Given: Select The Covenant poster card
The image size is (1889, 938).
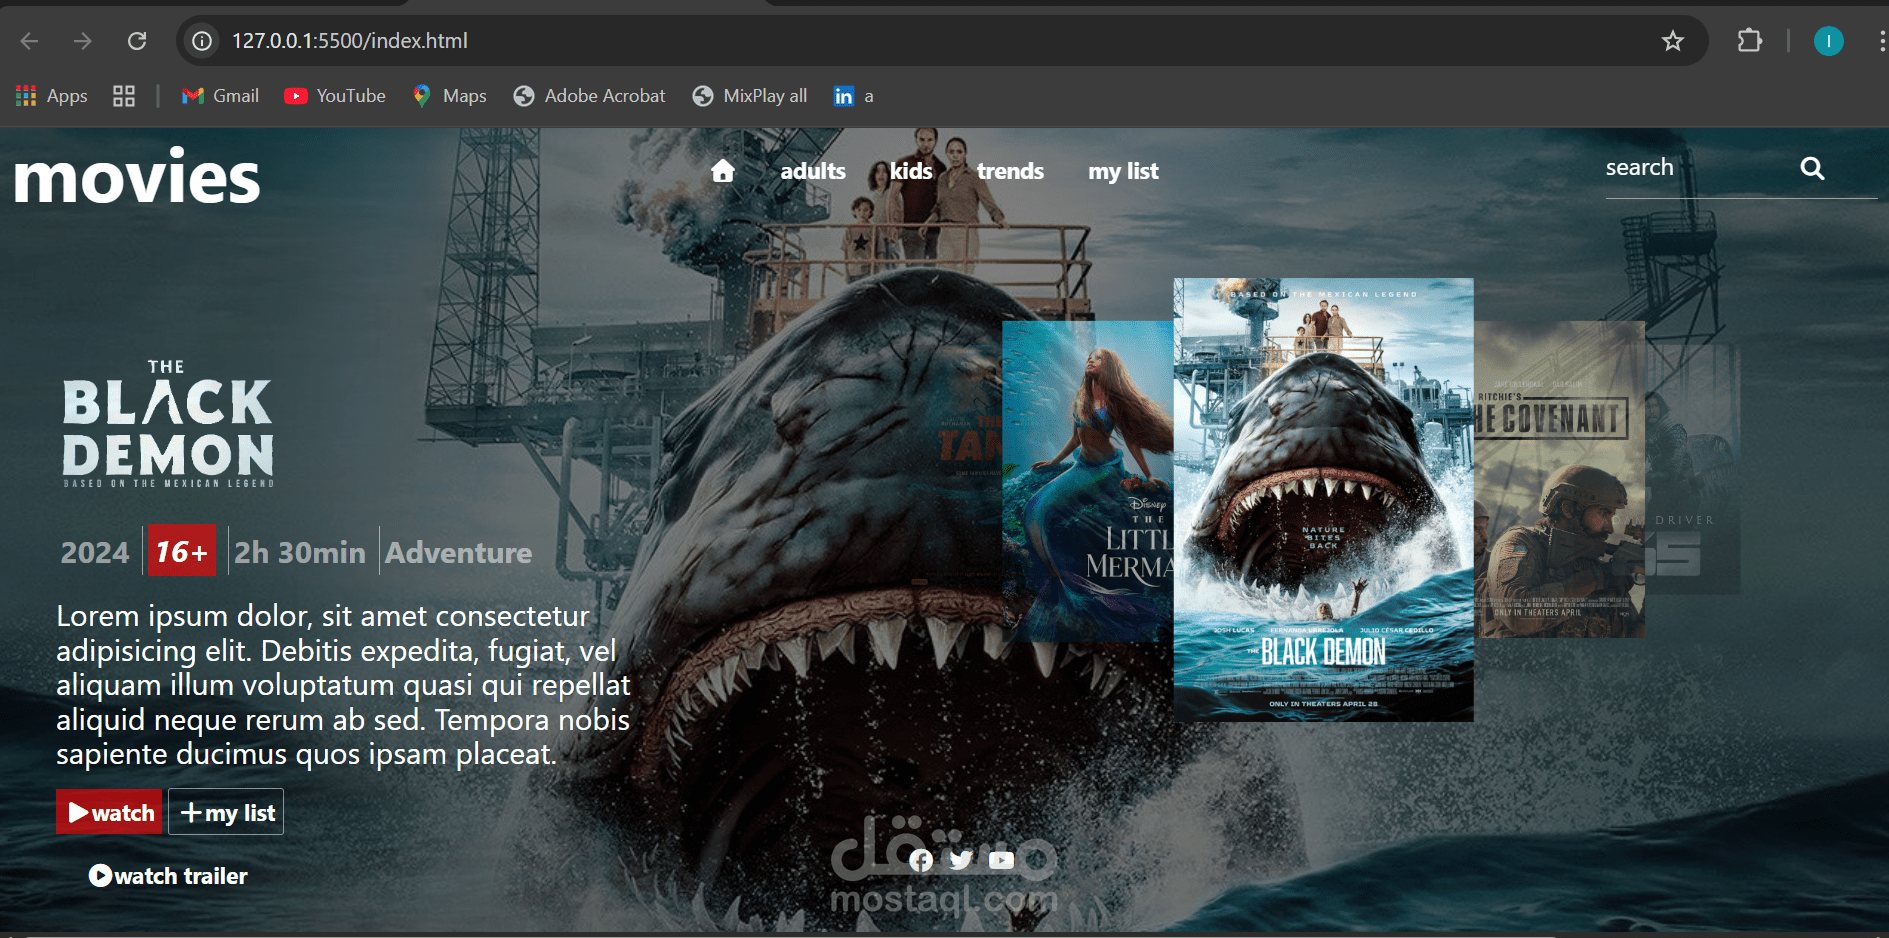Looking at the screenshot, I should (x=1559, y=480).
